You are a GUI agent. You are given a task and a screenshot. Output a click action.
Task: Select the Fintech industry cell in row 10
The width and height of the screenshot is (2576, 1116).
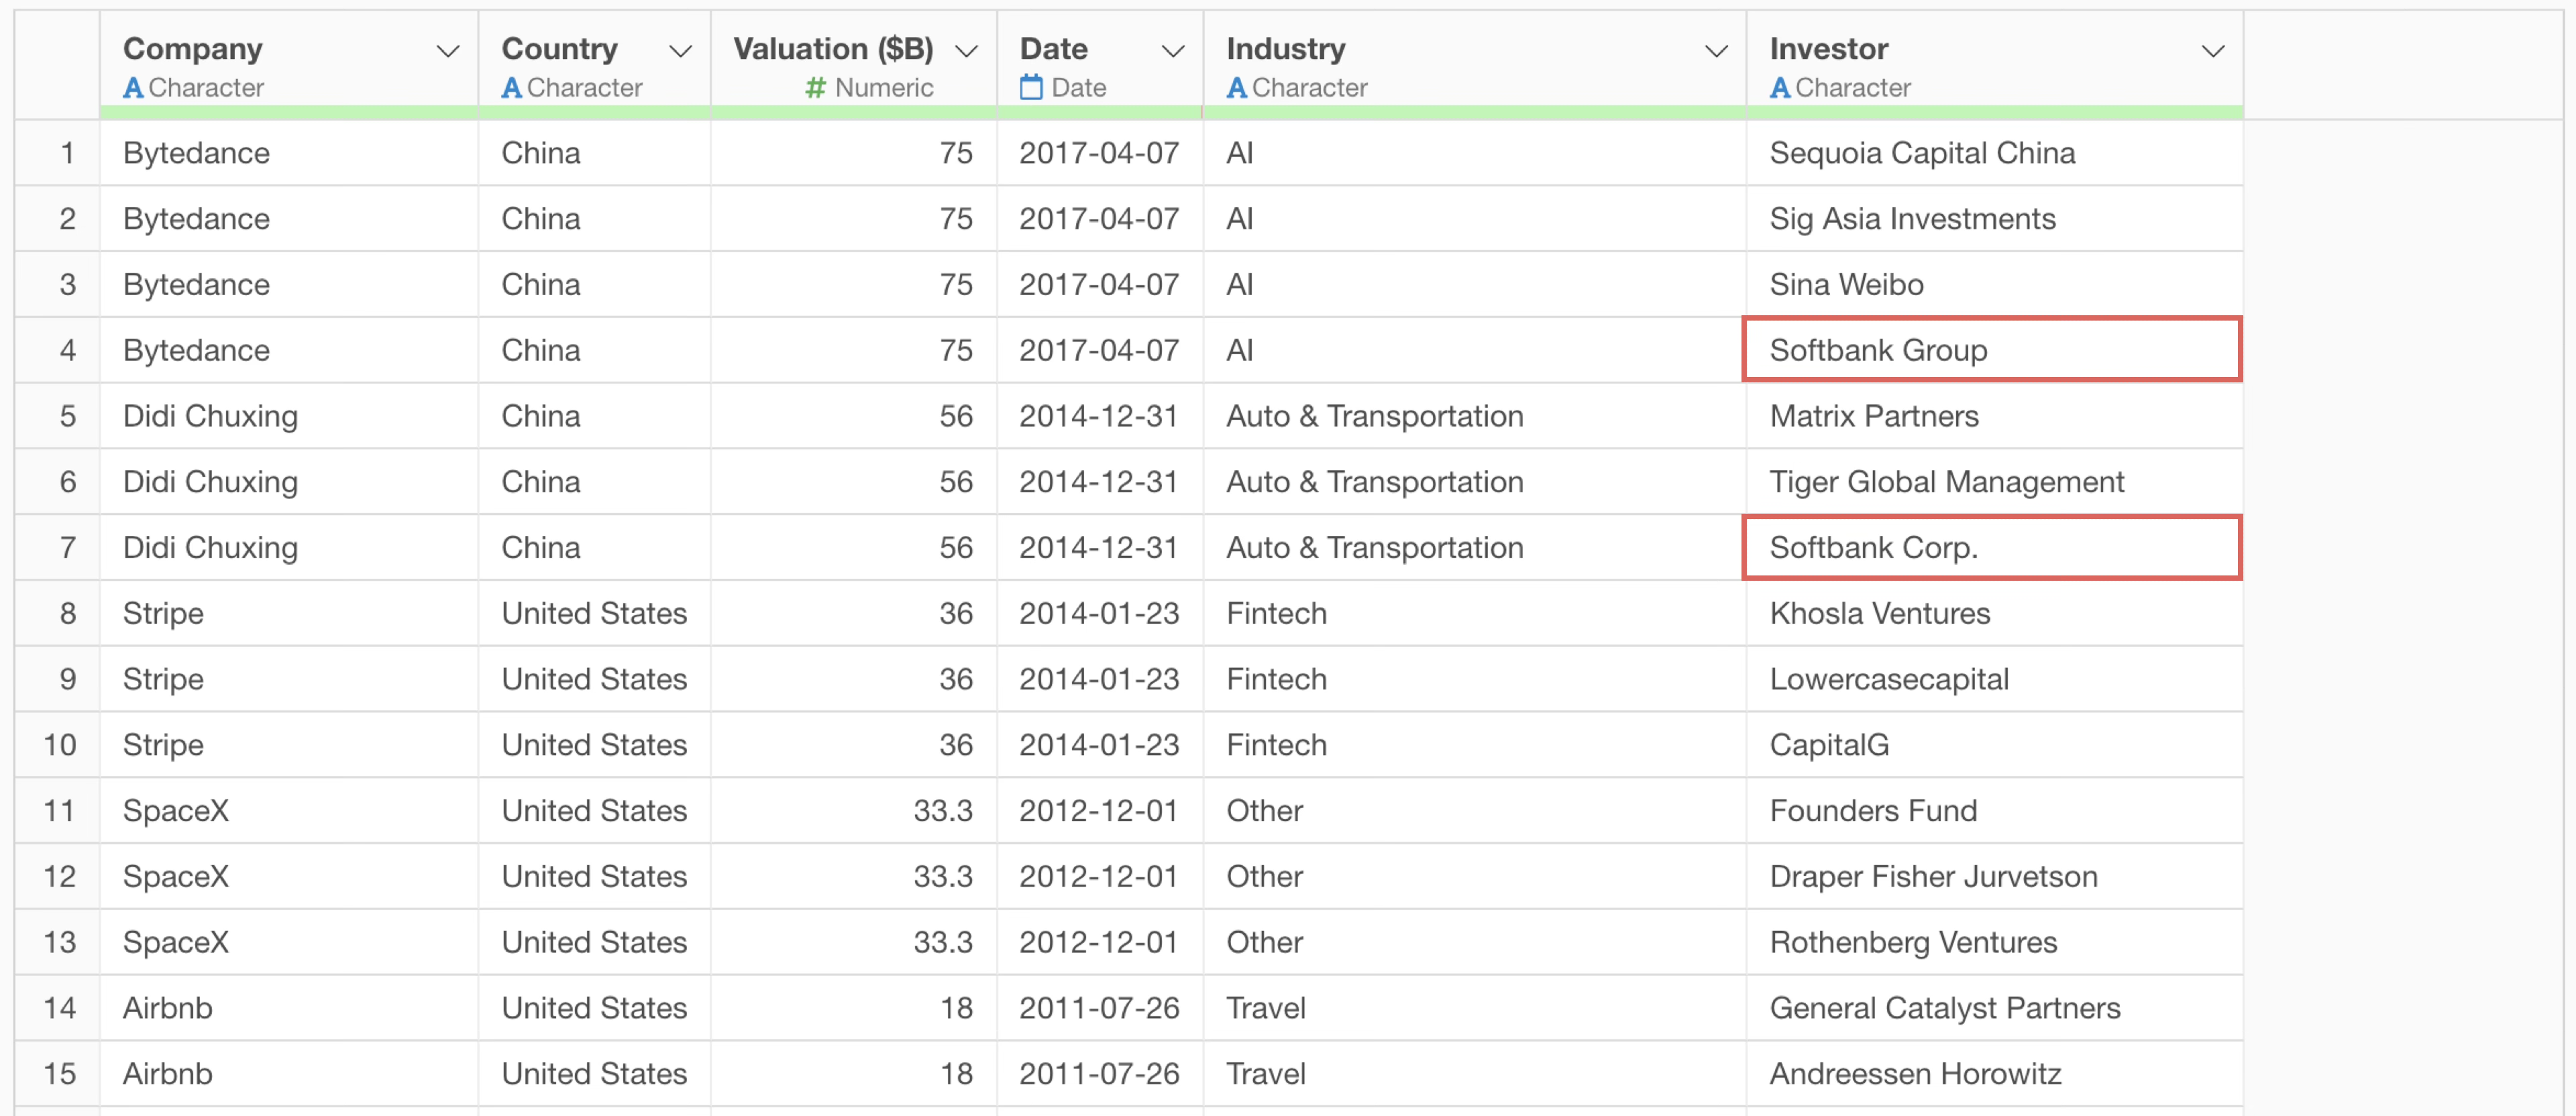(x=1475, y=745)
